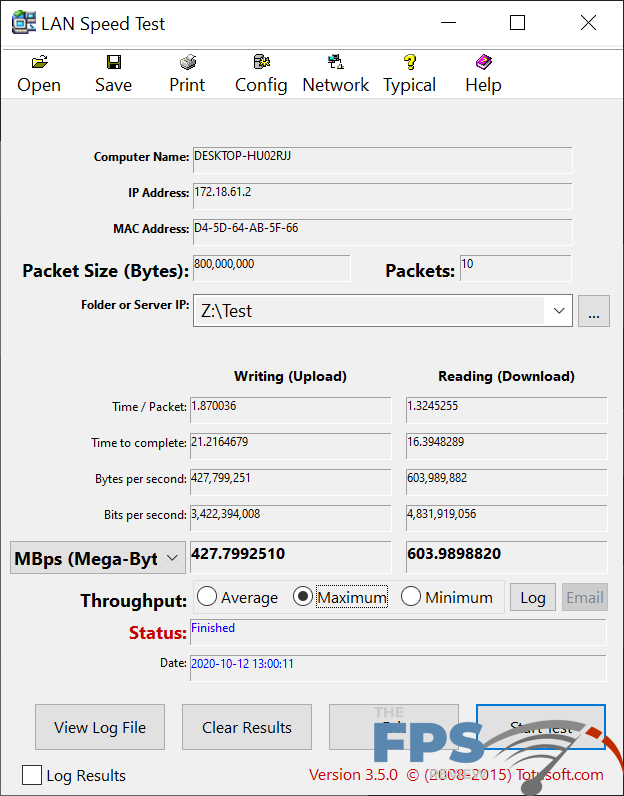This screenshot has width=624, height=796.
Task: Click the Email button
Action: pyautogui.click(x=585, y=598)
